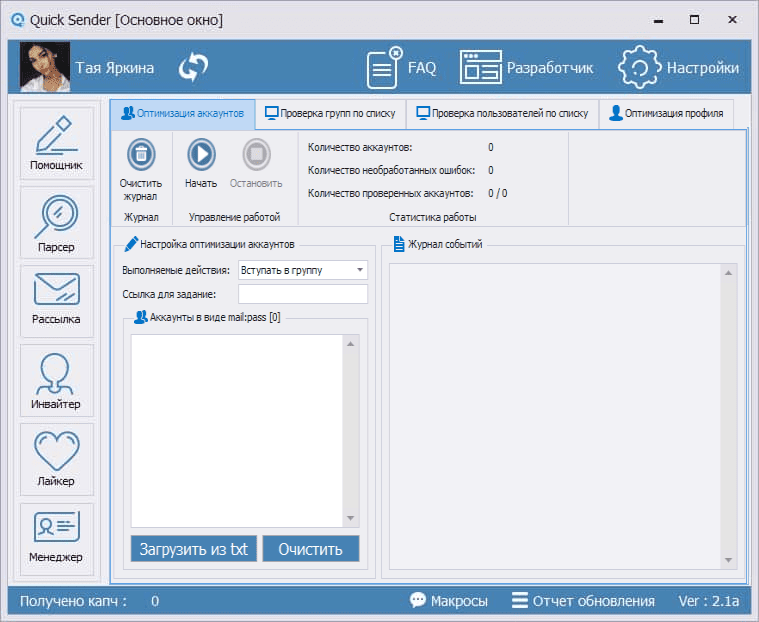Viewport: 759px width, 622px height.
Task: Click inside the Журнал событий log area
Action: coord(555,417)
